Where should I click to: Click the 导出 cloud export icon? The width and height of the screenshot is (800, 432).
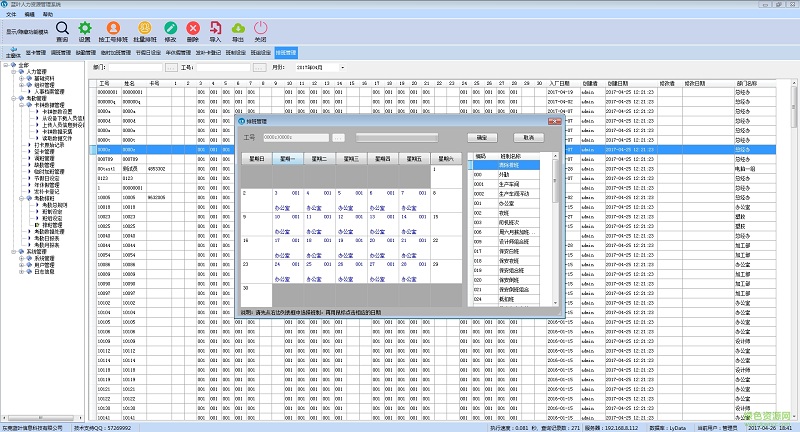[x=237, y=30]
